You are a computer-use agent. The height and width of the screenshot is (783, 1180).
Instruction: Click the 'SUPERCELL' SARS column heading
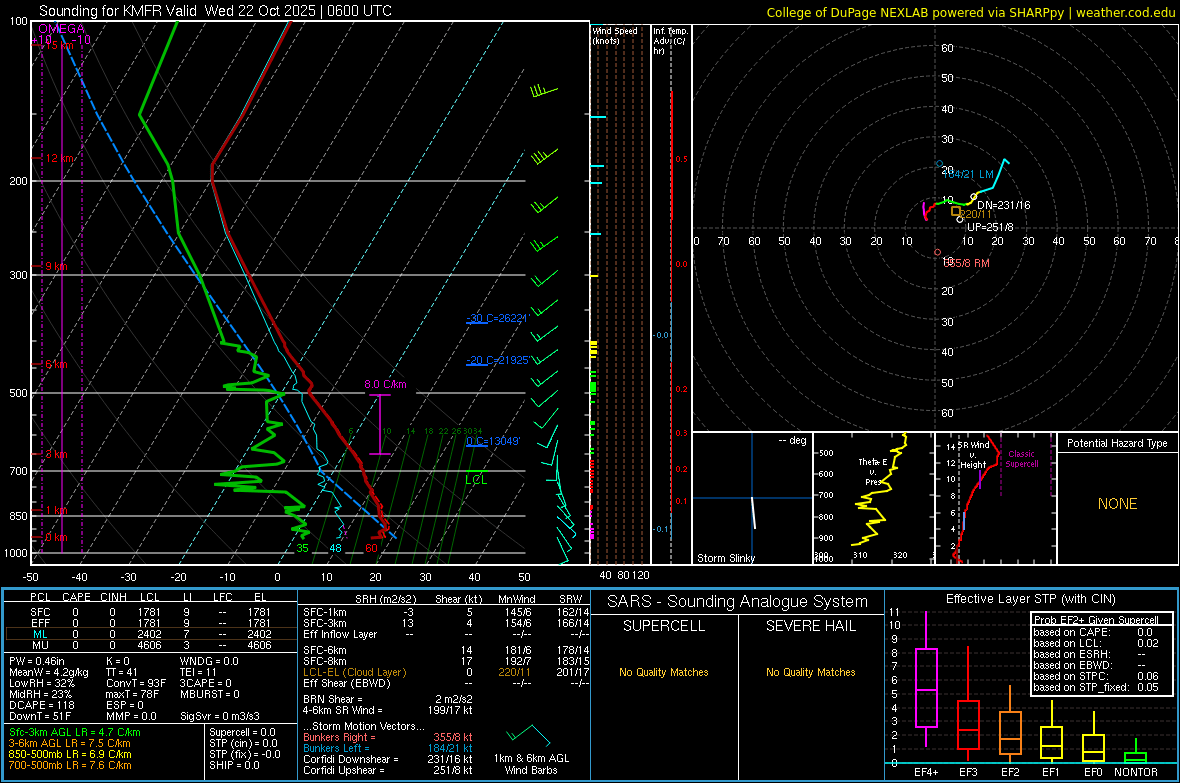pos(664,626)
